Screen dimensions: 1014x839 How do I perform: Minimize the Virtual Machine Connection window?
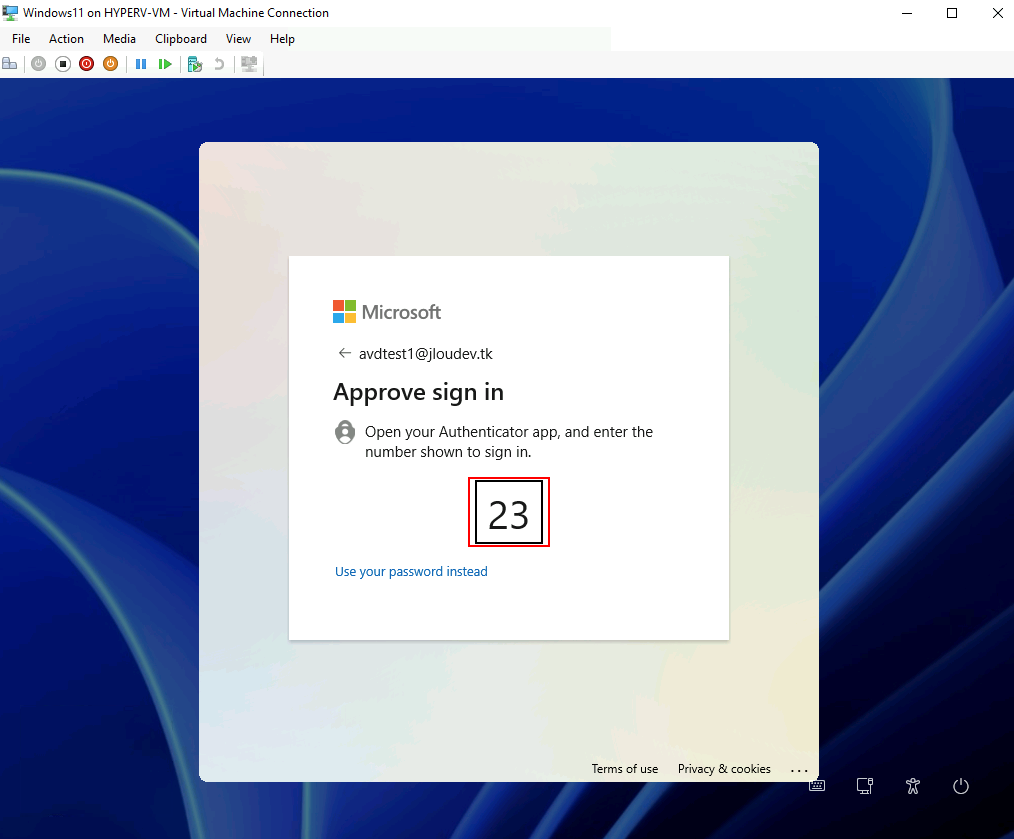(907, 13)
